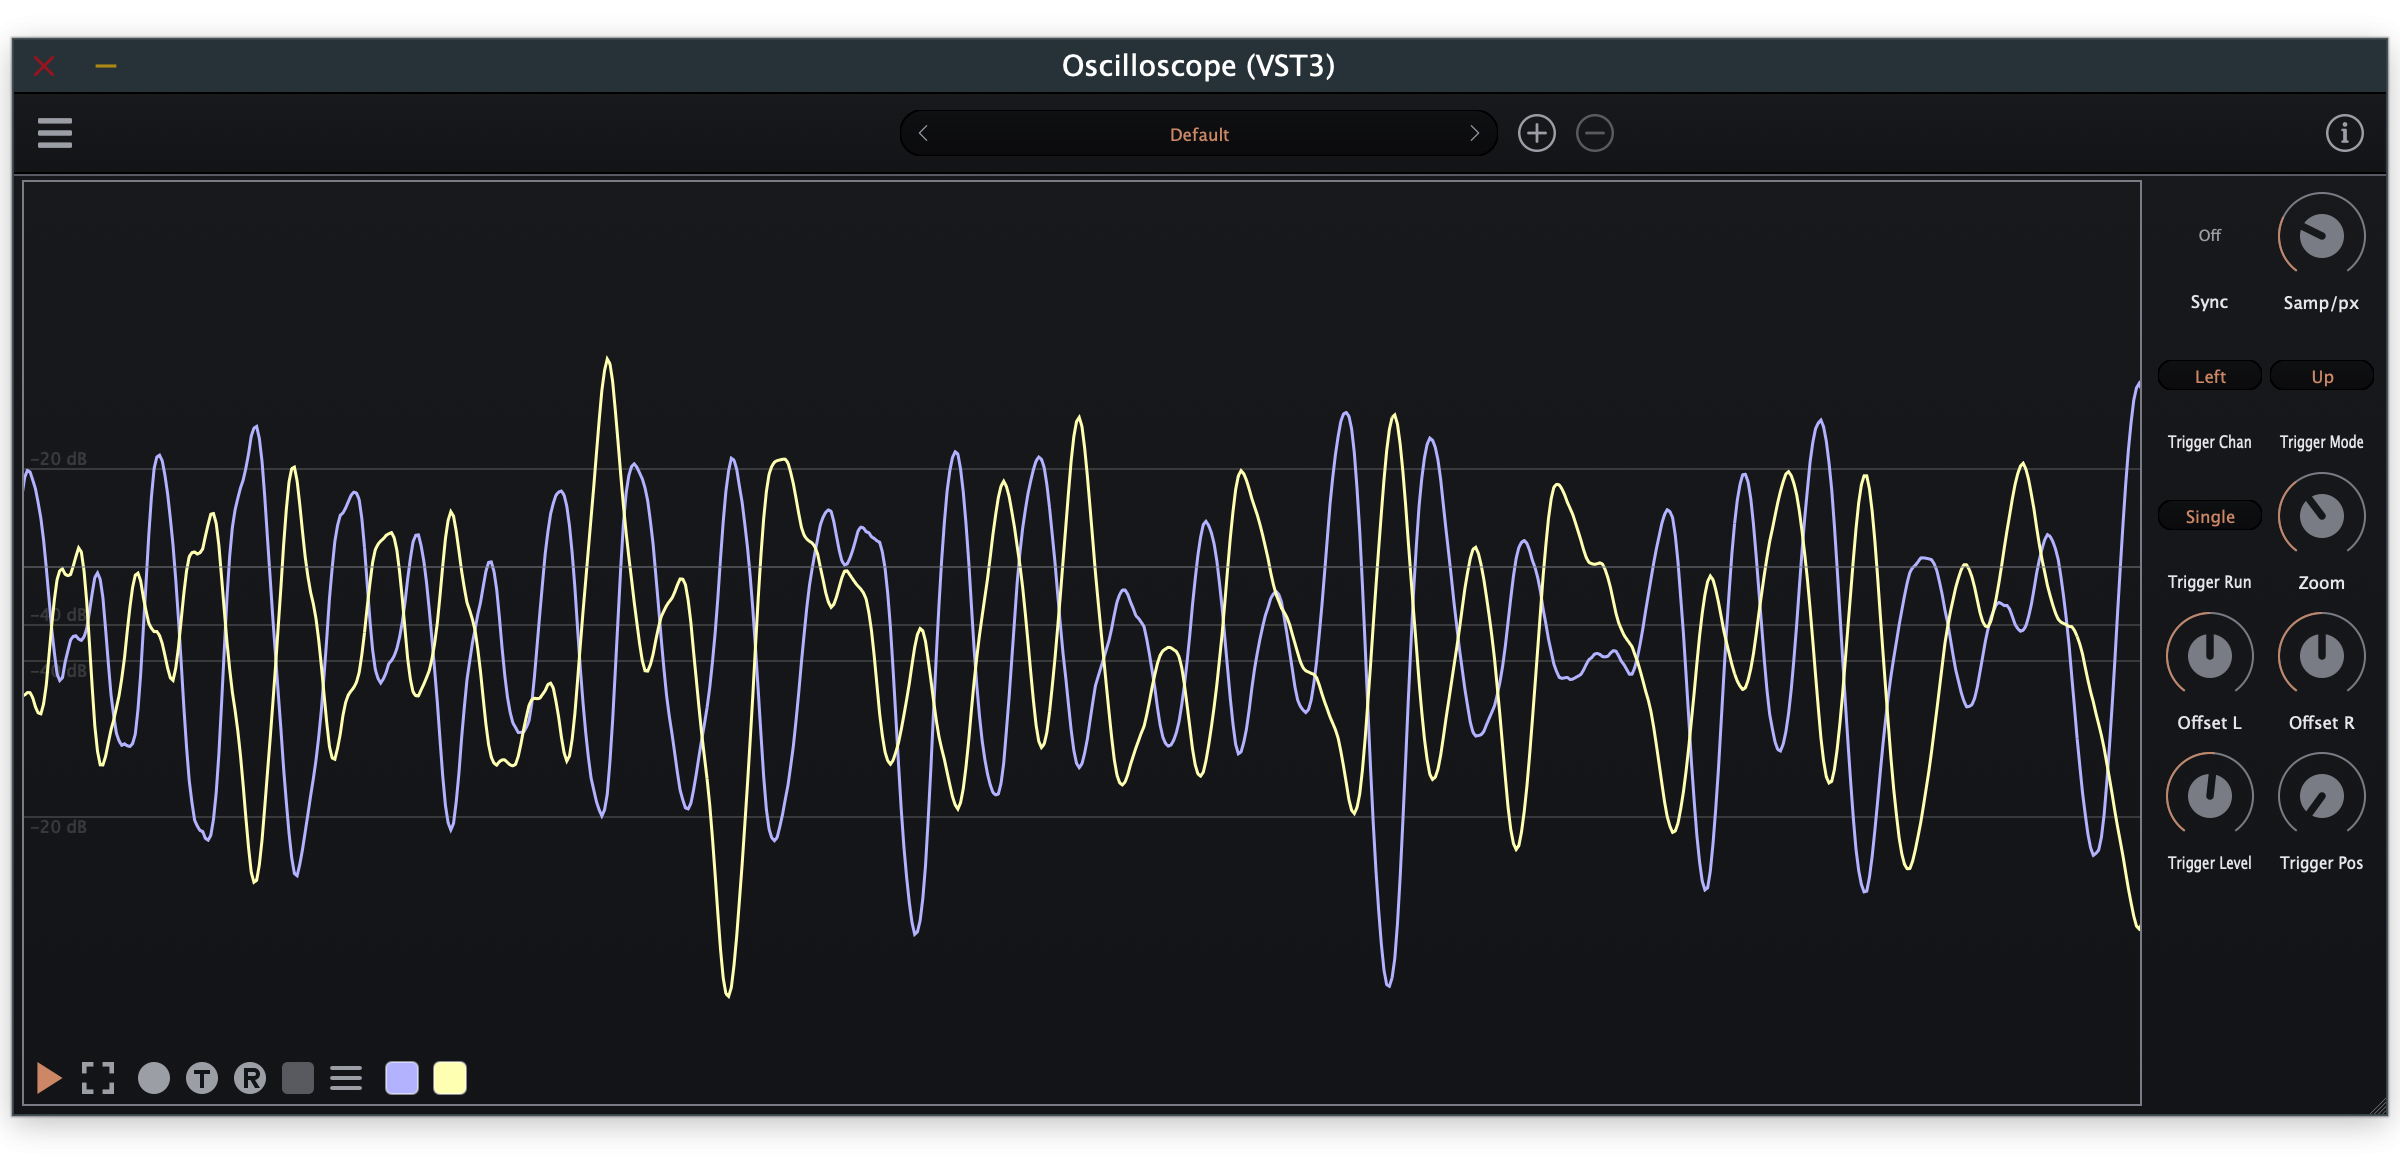Click the solid gray circle icon

tap(154, 1078)
